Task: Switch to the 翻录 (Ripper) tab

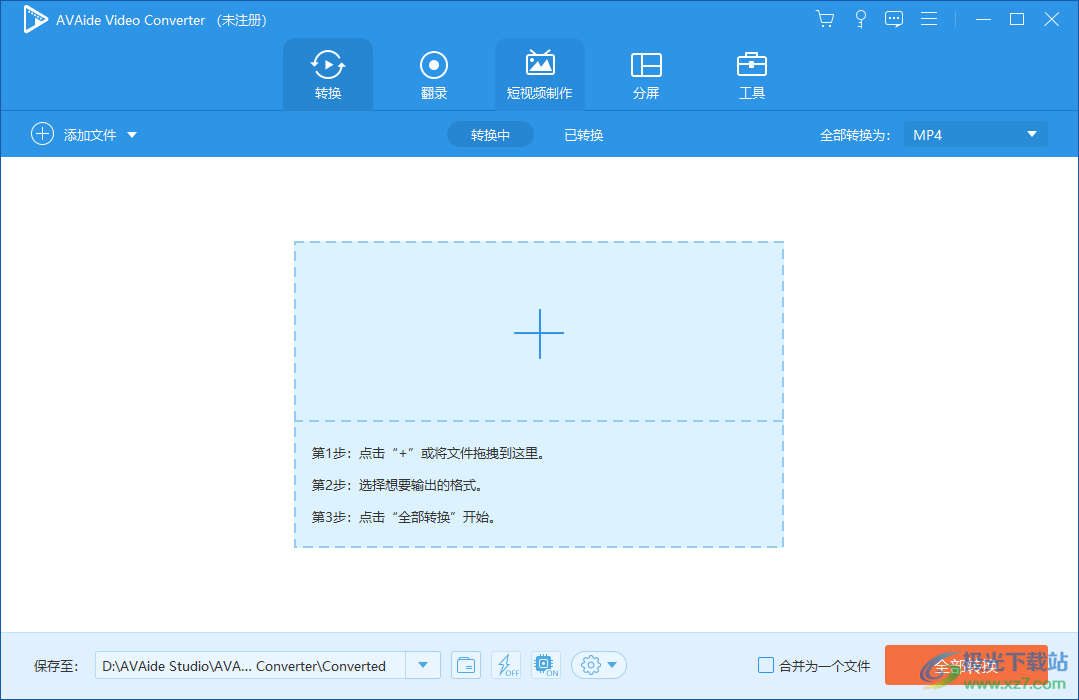Action: tap(434, 74)
